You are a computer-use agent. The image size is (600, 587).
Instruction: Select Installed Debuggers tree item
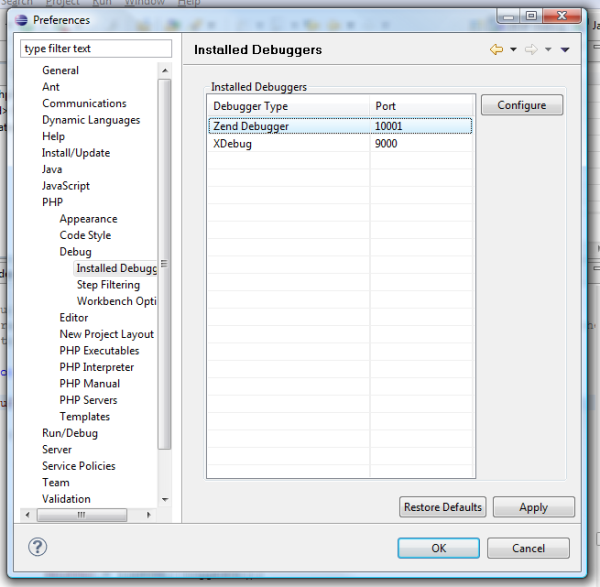pyautogui.click(x=116, y=268)
